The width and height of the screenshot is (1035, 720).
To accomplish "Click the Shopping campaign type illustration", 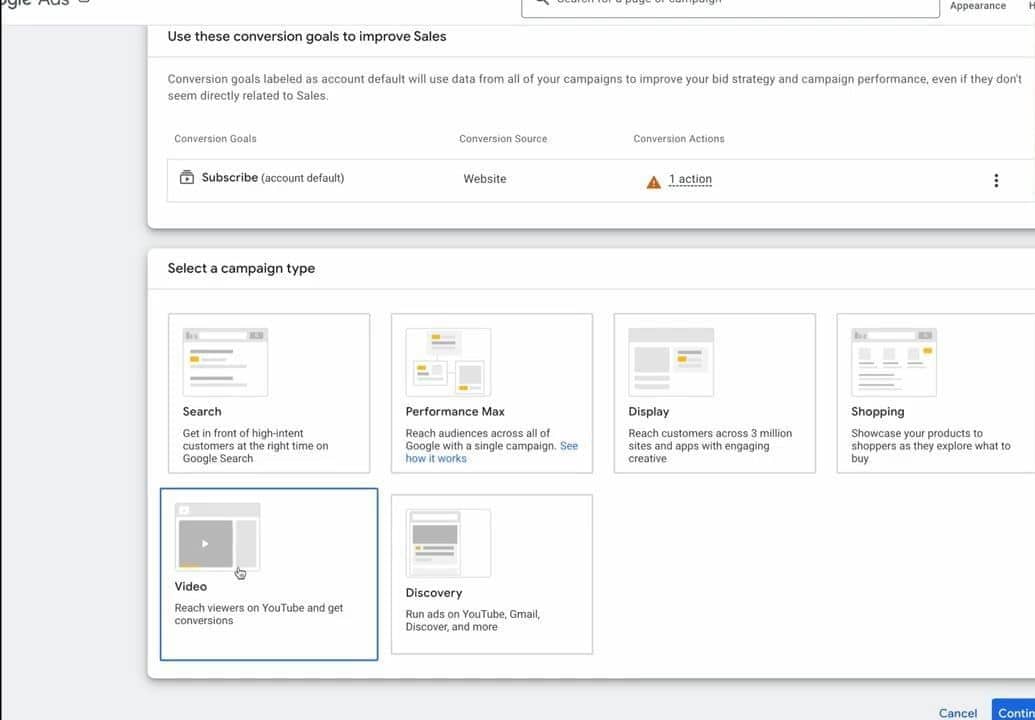I will pos(893,362).
